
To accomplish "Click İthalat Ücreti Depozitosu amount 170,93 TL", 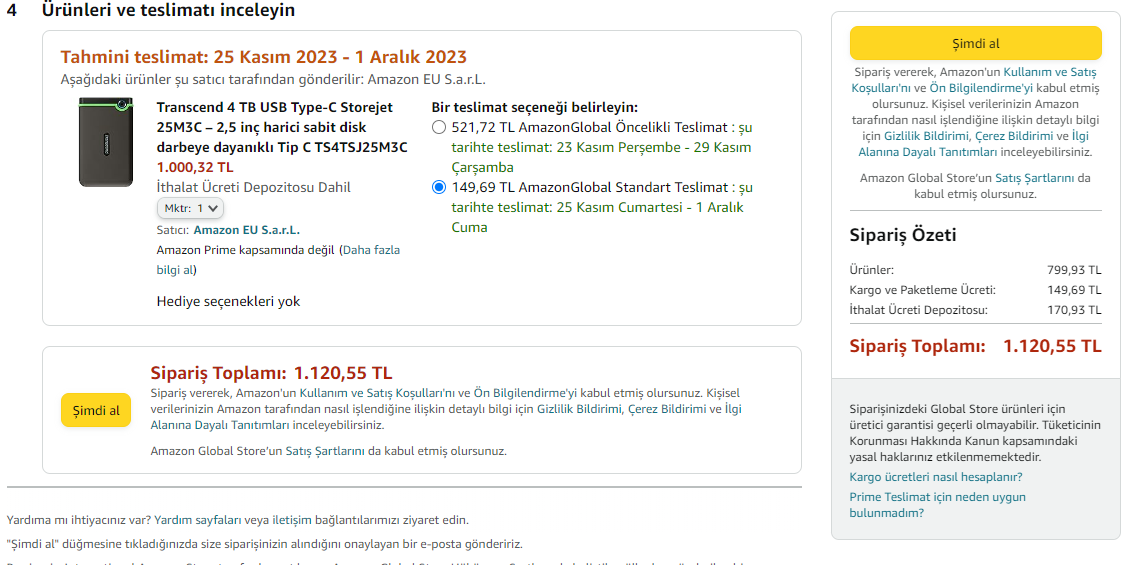I will pyautogui.click(x=1074, y=311).
